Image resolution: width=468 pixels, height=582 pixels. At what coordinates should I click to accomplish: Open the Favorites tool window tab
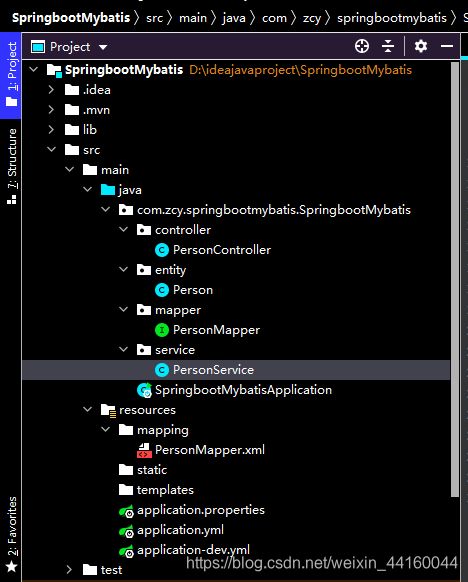point(12,533)
